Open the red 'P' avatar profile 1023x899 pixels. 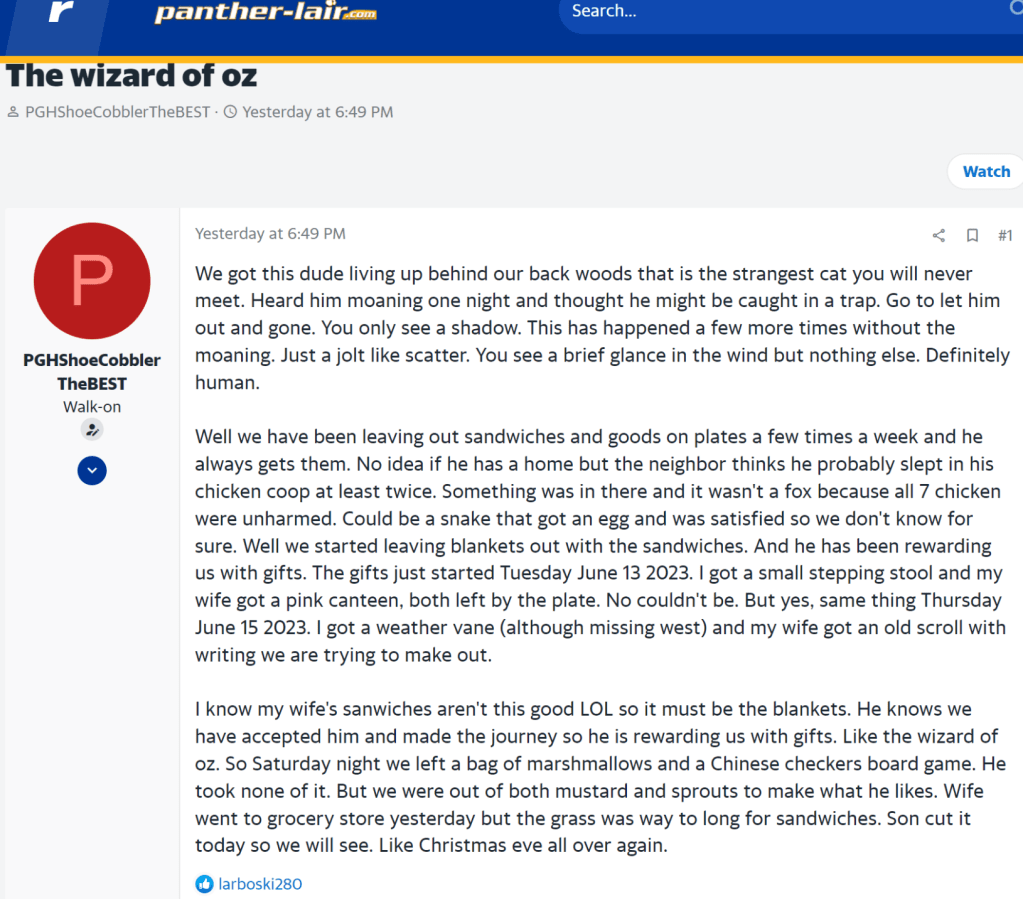[x=92, y=281]
